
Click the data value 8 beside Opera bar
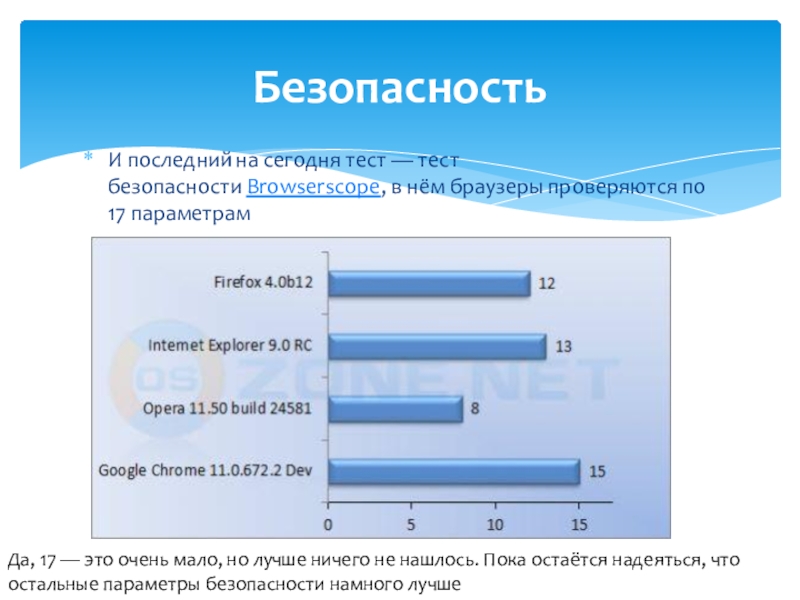point(475,409)
